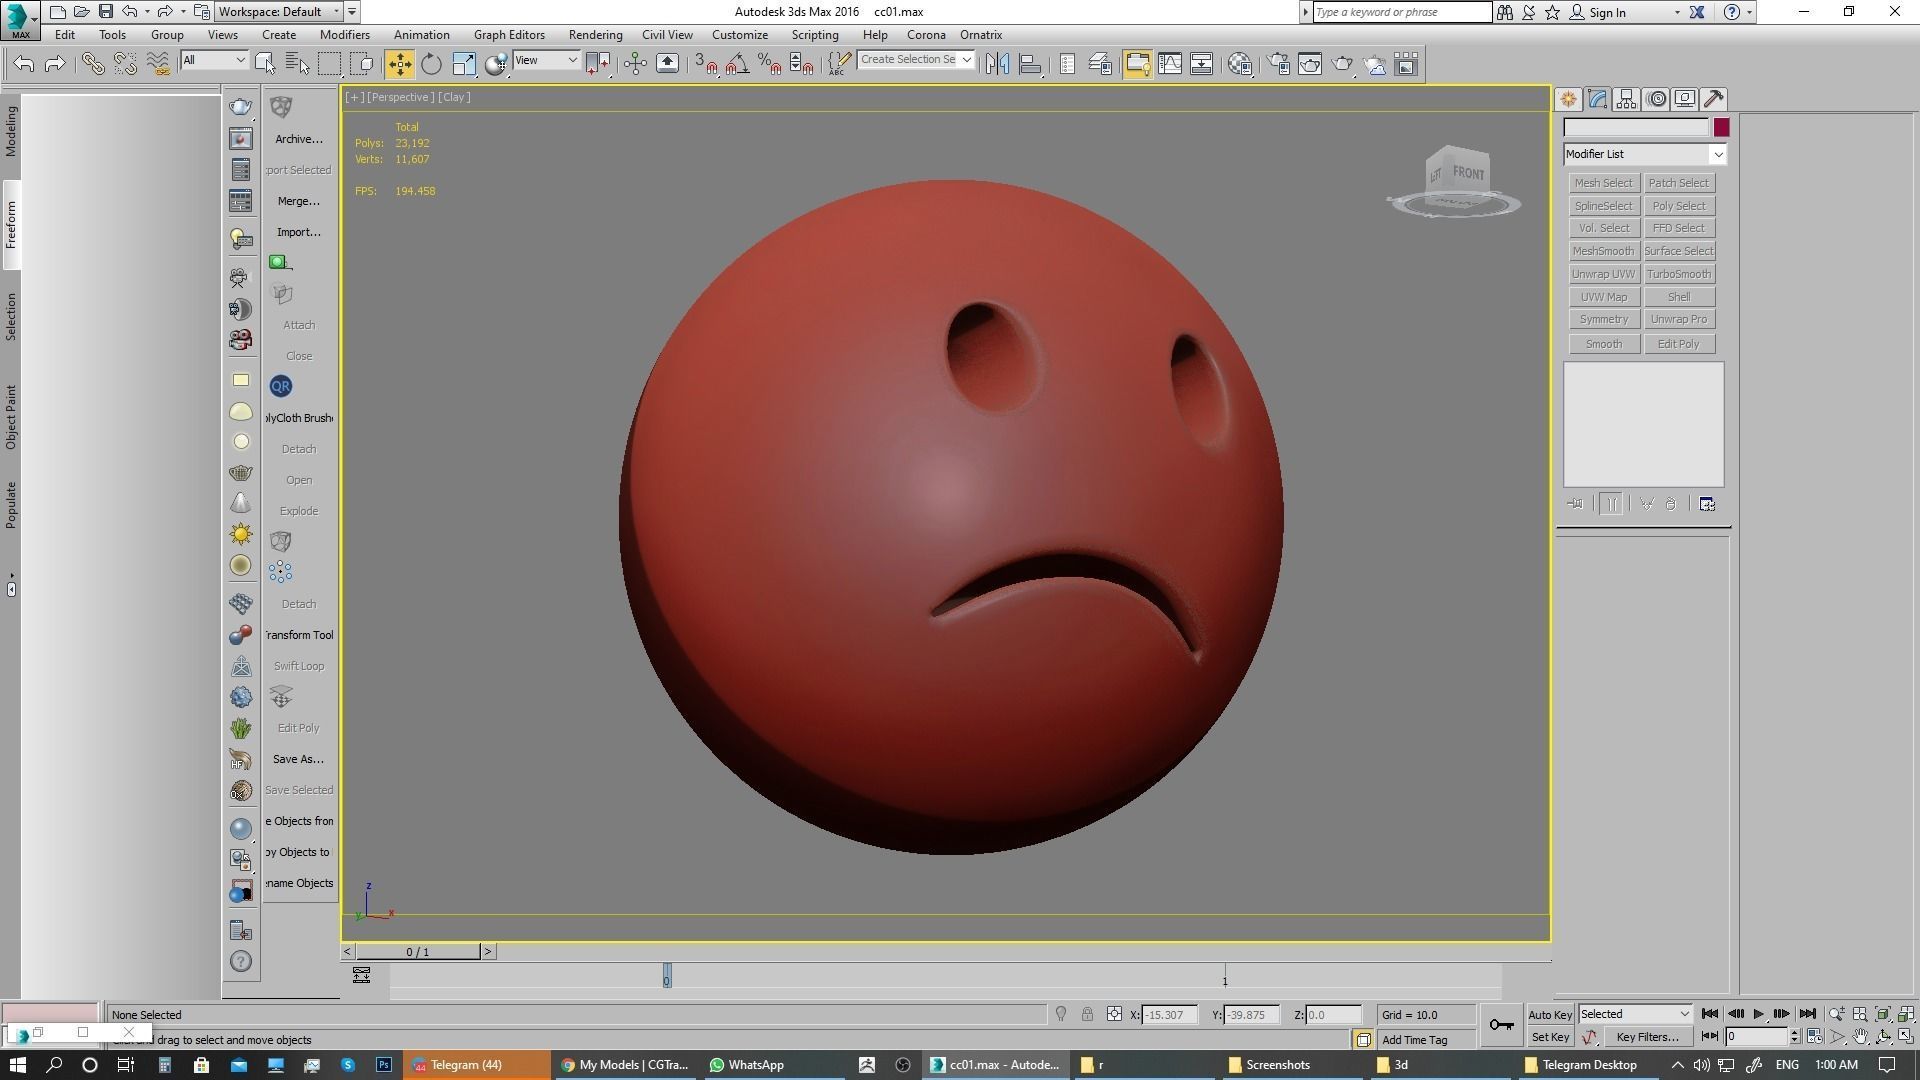Toggle the Selection Lock icon

pyautogui.click(x=1087, y=1014)
